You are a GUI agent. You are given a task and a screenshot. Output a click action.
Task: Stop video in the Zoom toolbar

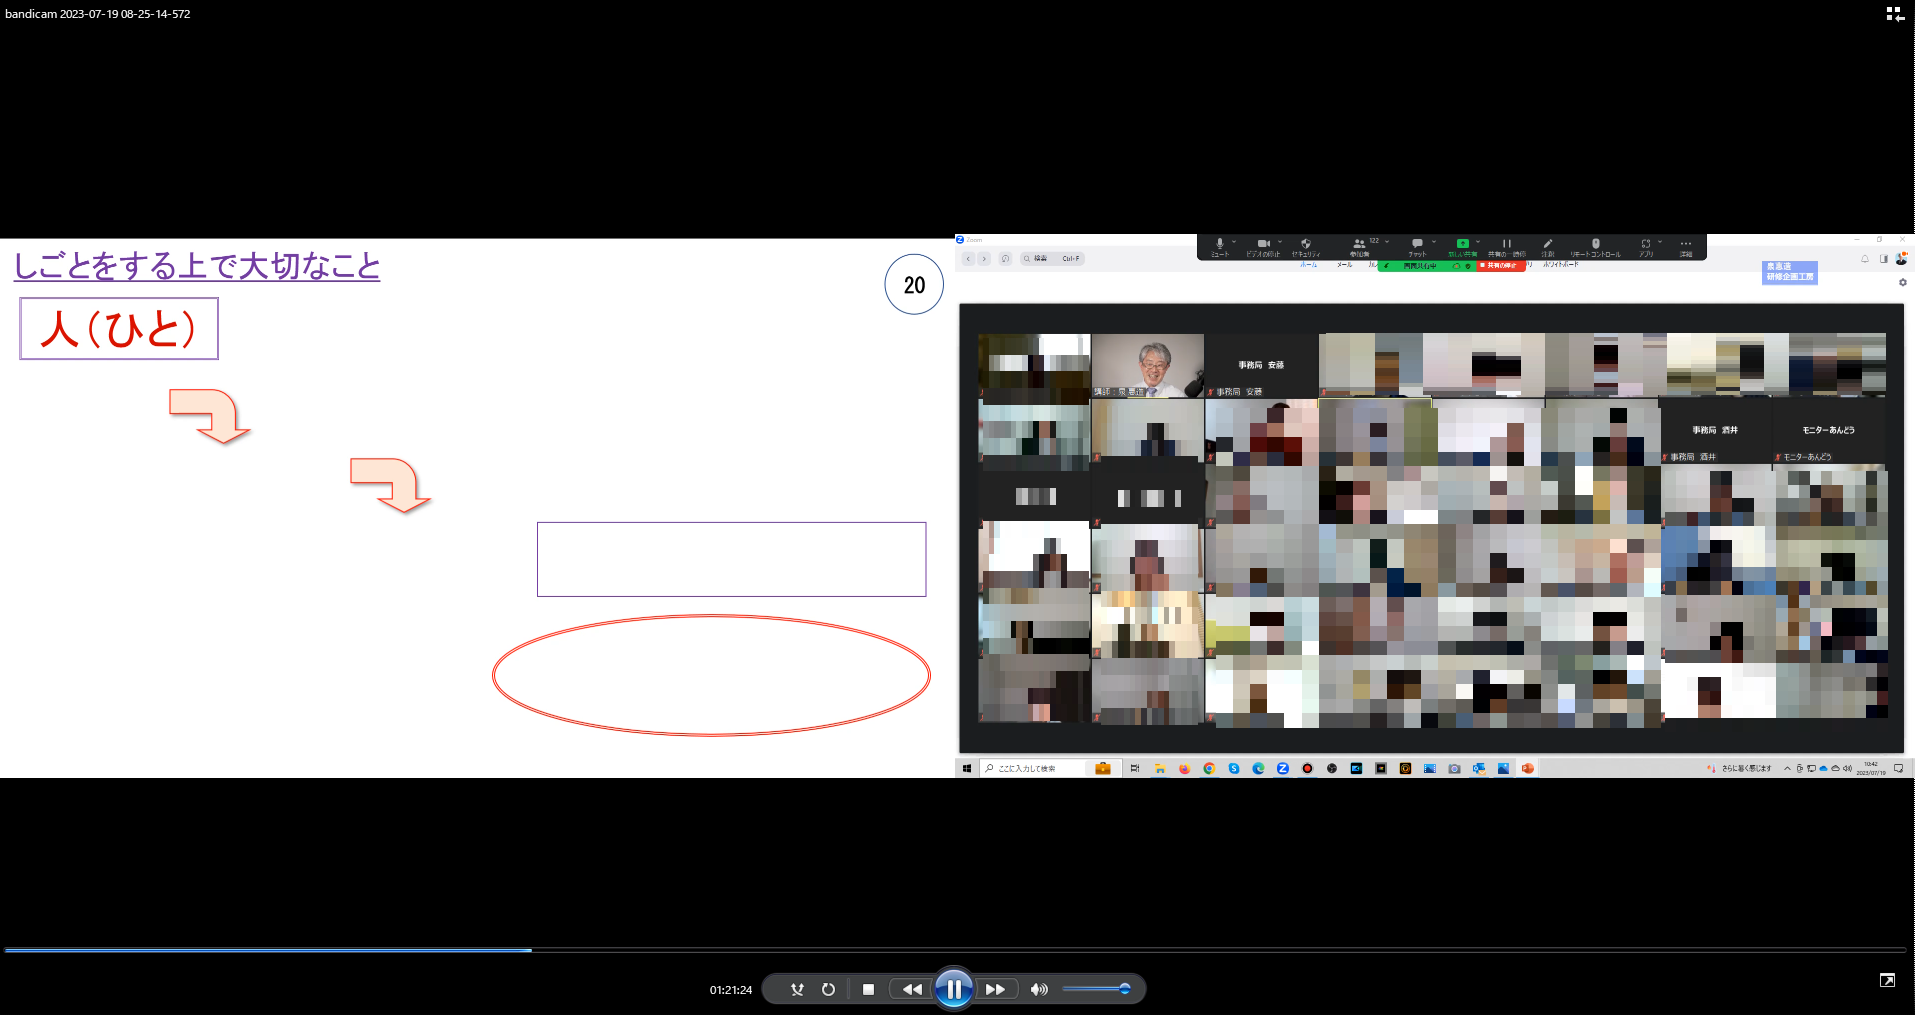pos(1263,247)
